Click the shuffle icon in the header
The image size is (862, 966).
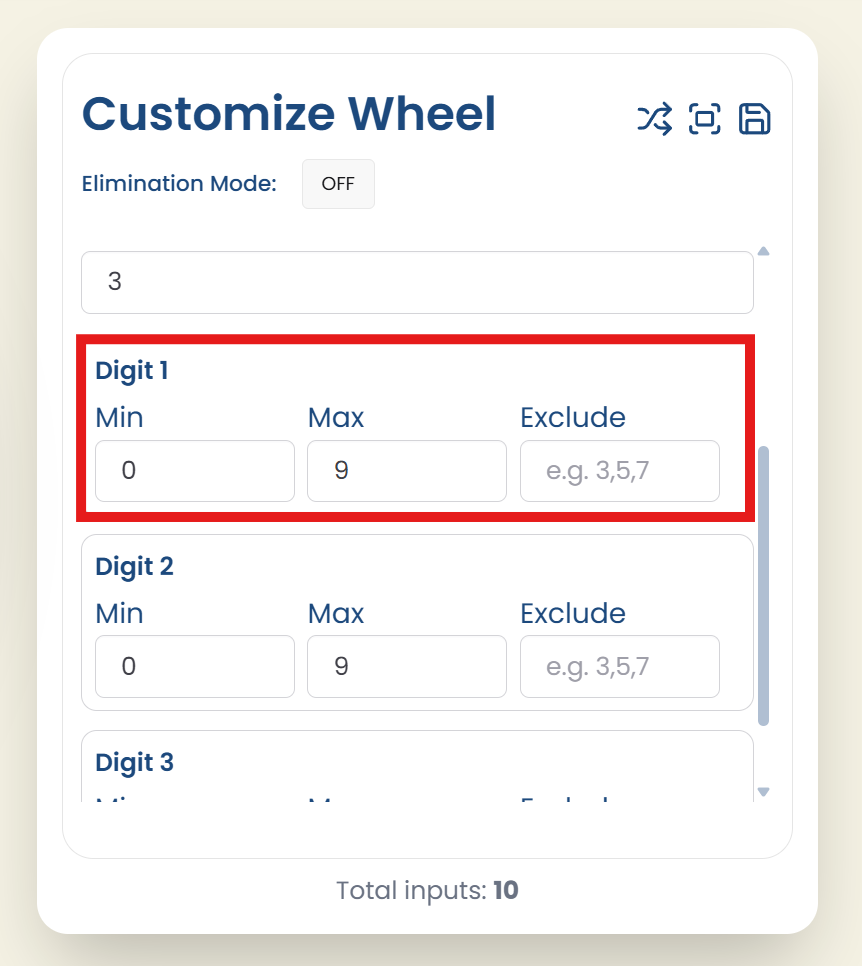(654, 119)
